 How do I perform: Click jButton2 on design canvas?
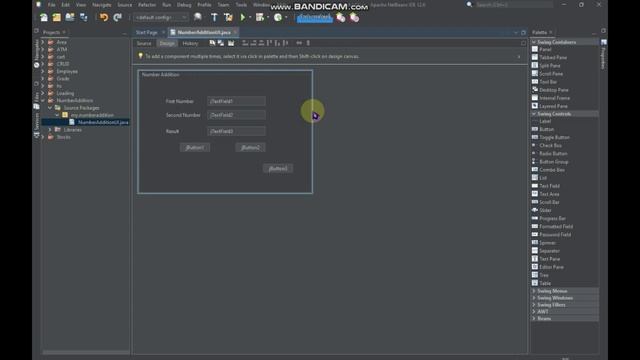[x=251, y=148]
